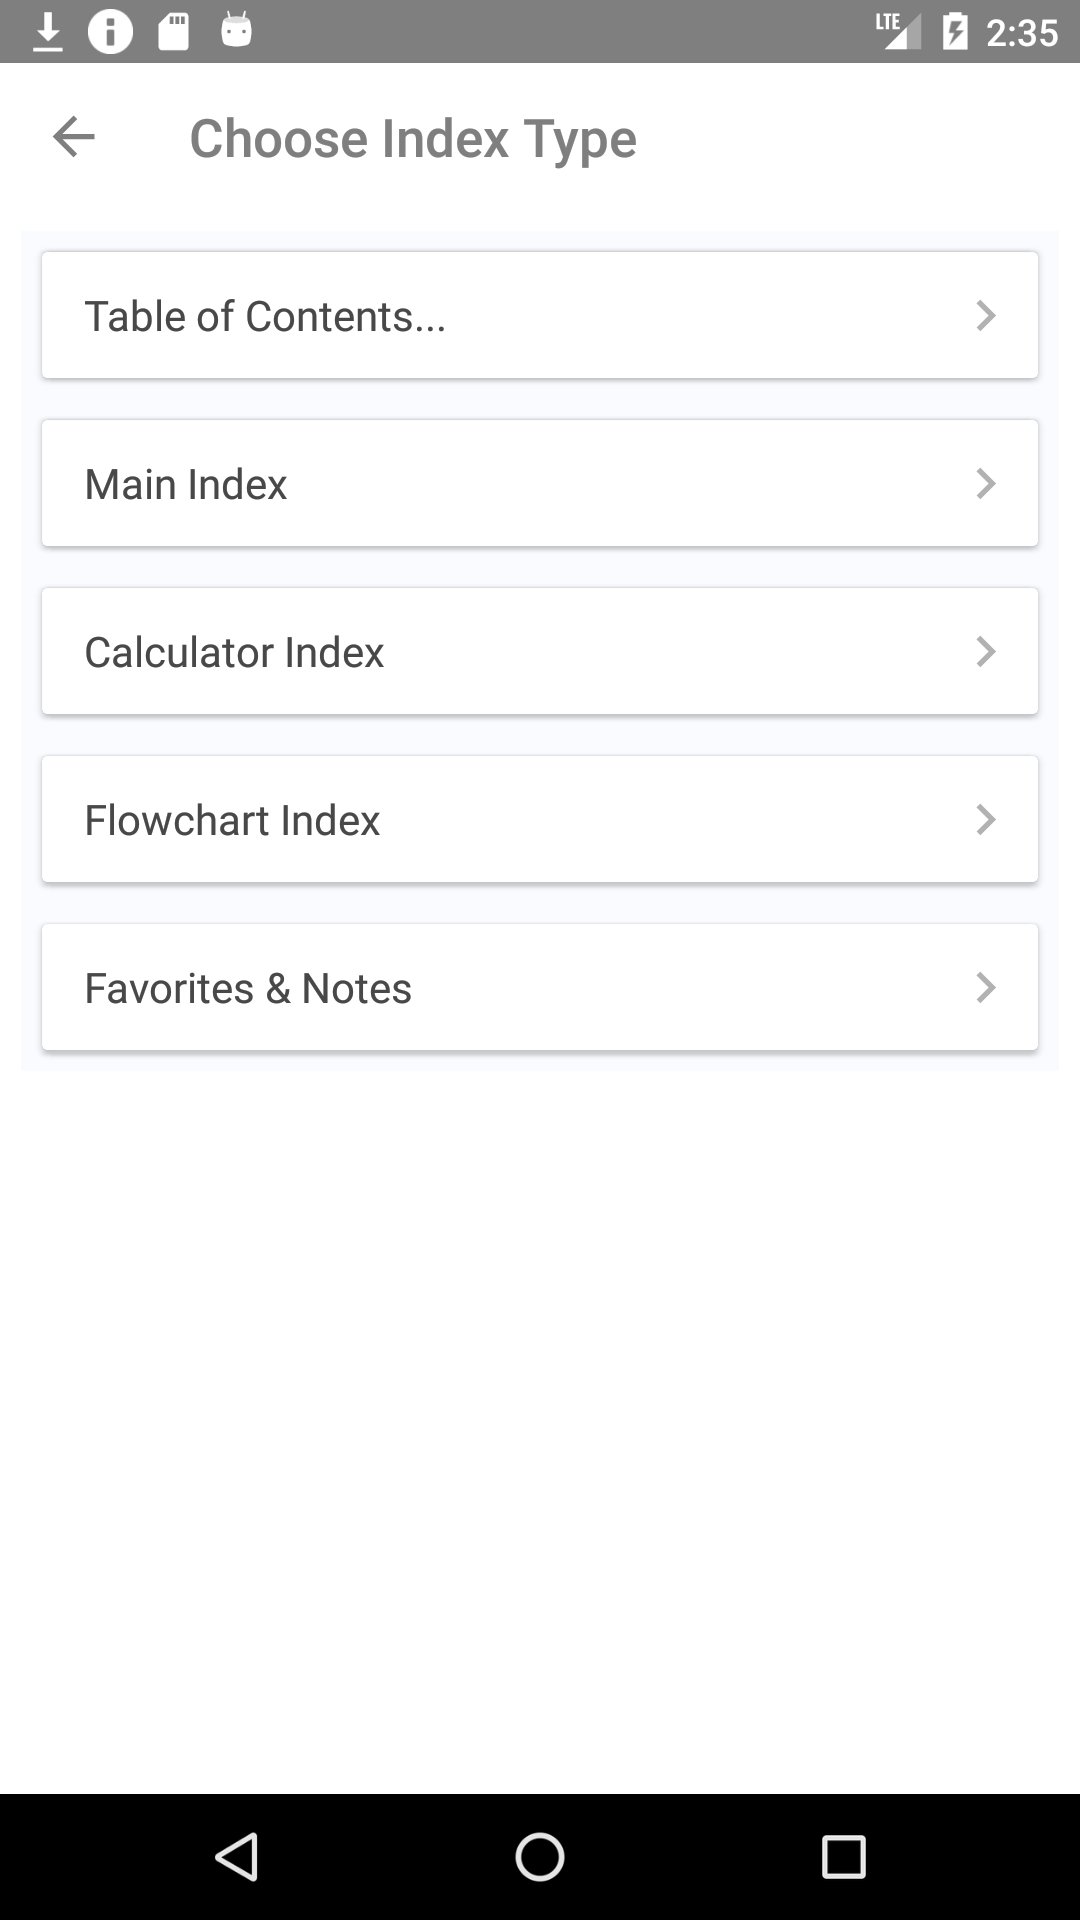1080x1920 pixels.
Task: Expand Table of Contents chevron
Action: 986,316
